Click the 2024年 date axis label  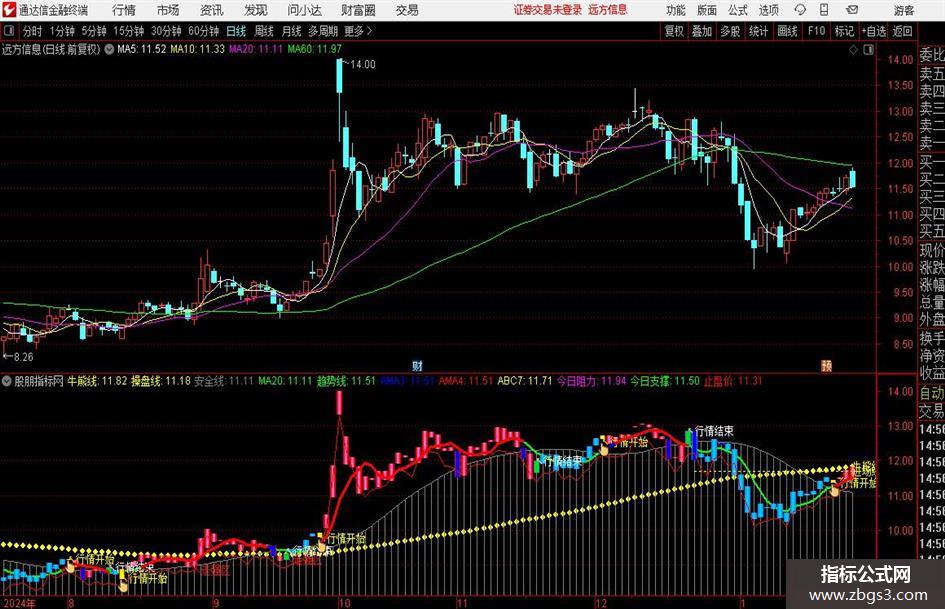[x=19, y=603]
